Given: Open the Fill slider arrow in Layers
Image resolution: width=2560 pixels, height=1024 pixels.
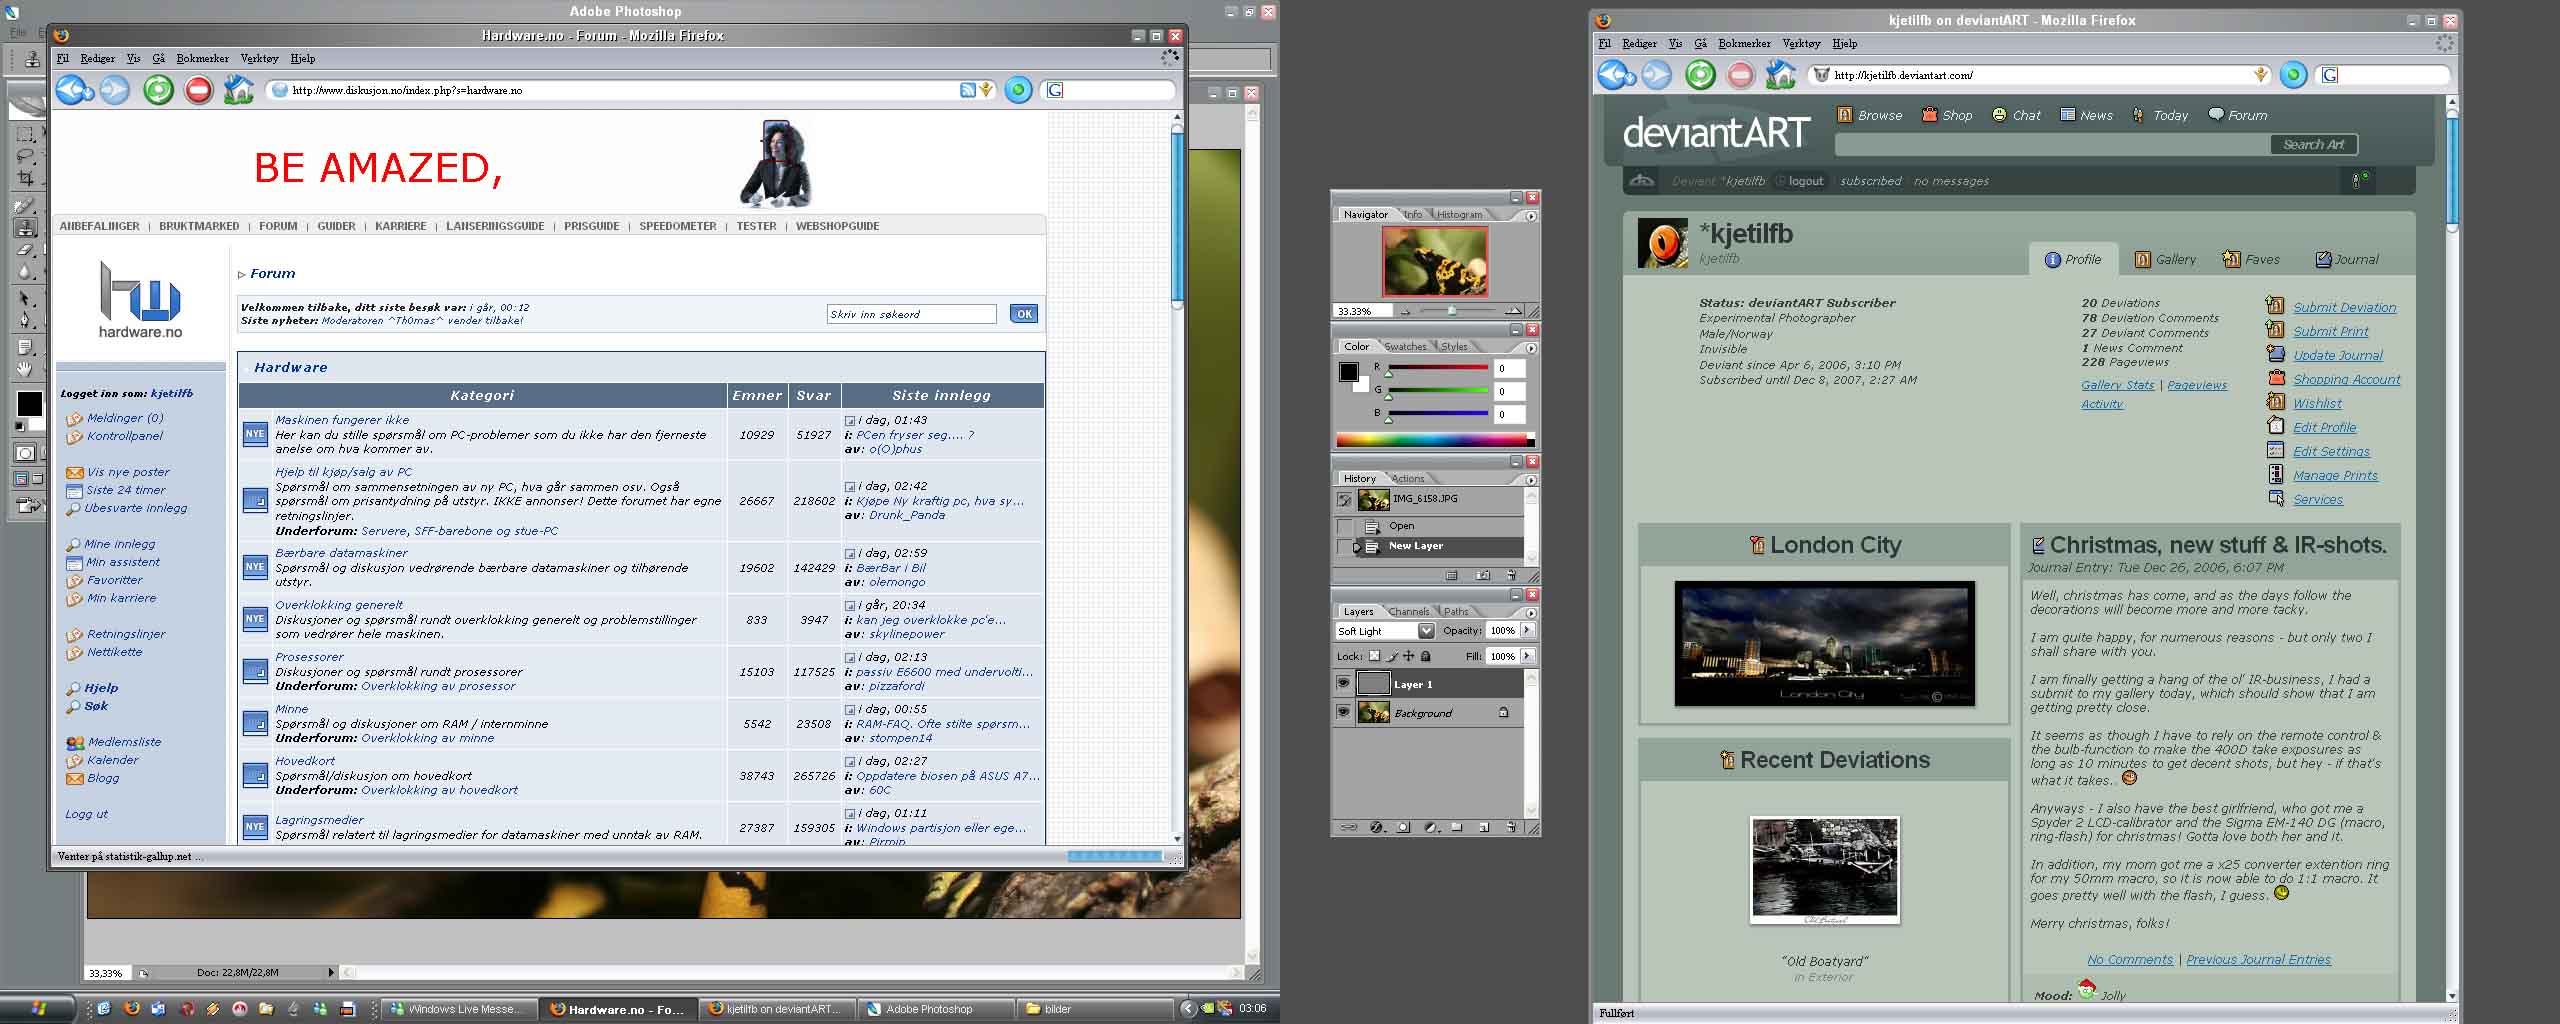Looking at the screenshot, I should coord(1527,656).
